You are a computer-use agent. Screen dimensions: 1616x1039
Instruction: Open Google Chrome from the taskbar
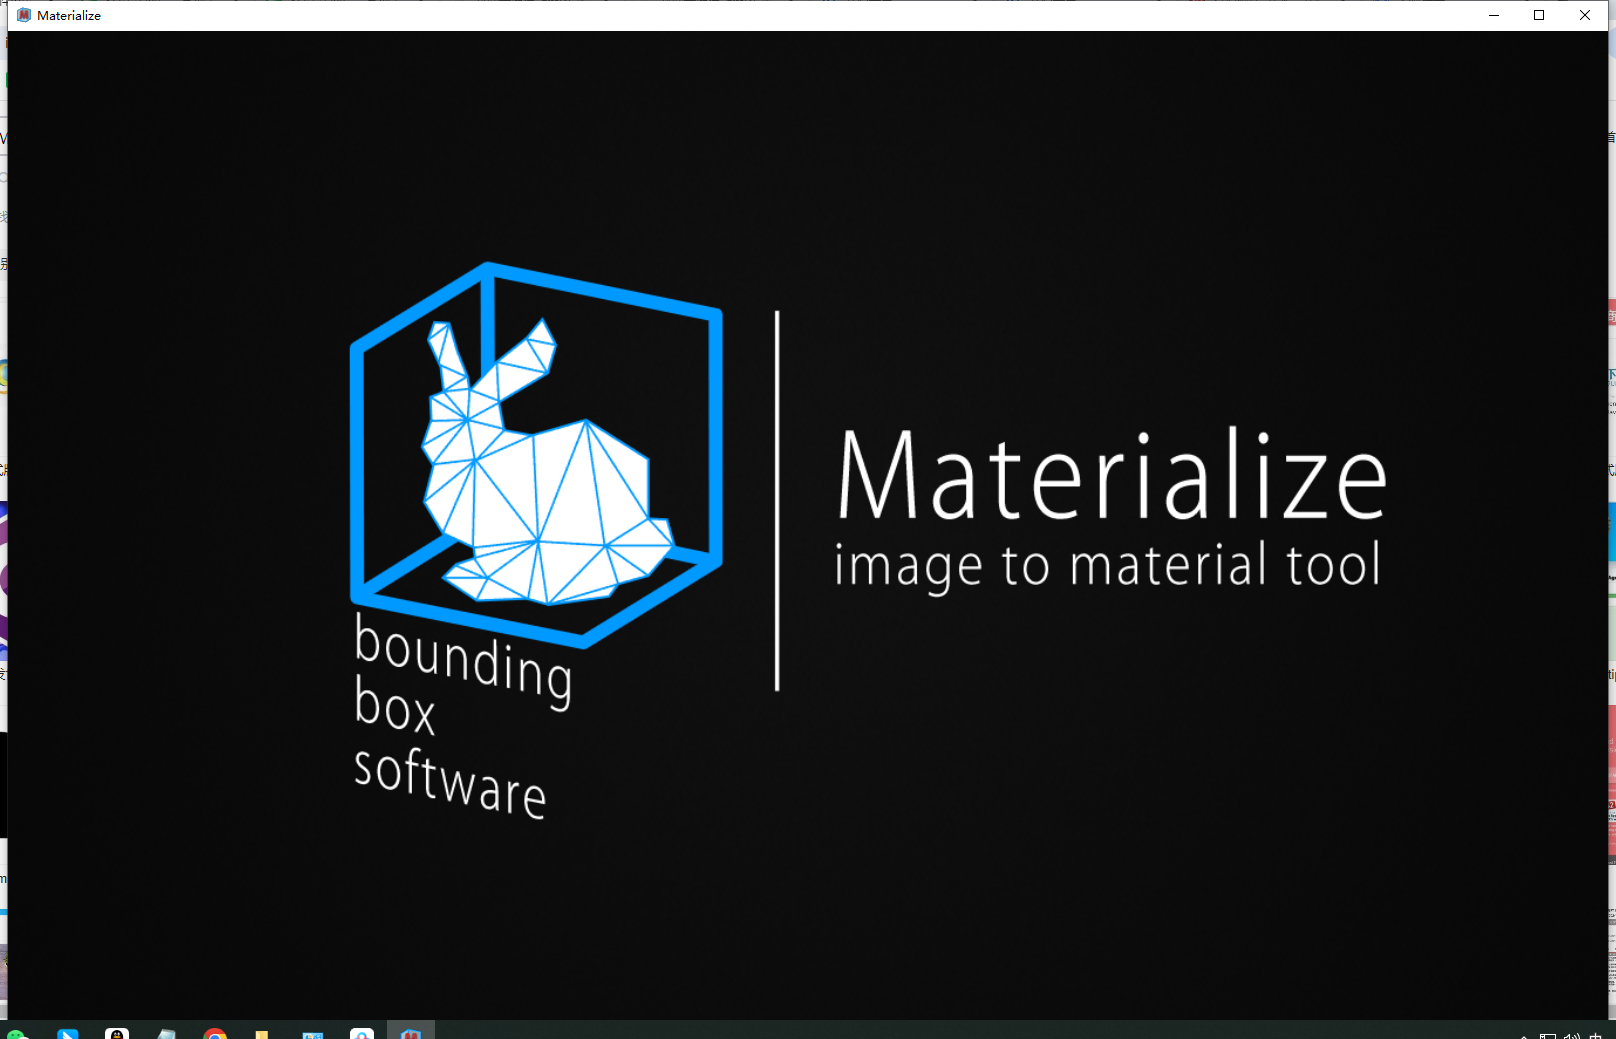(x=215, y=1033)
